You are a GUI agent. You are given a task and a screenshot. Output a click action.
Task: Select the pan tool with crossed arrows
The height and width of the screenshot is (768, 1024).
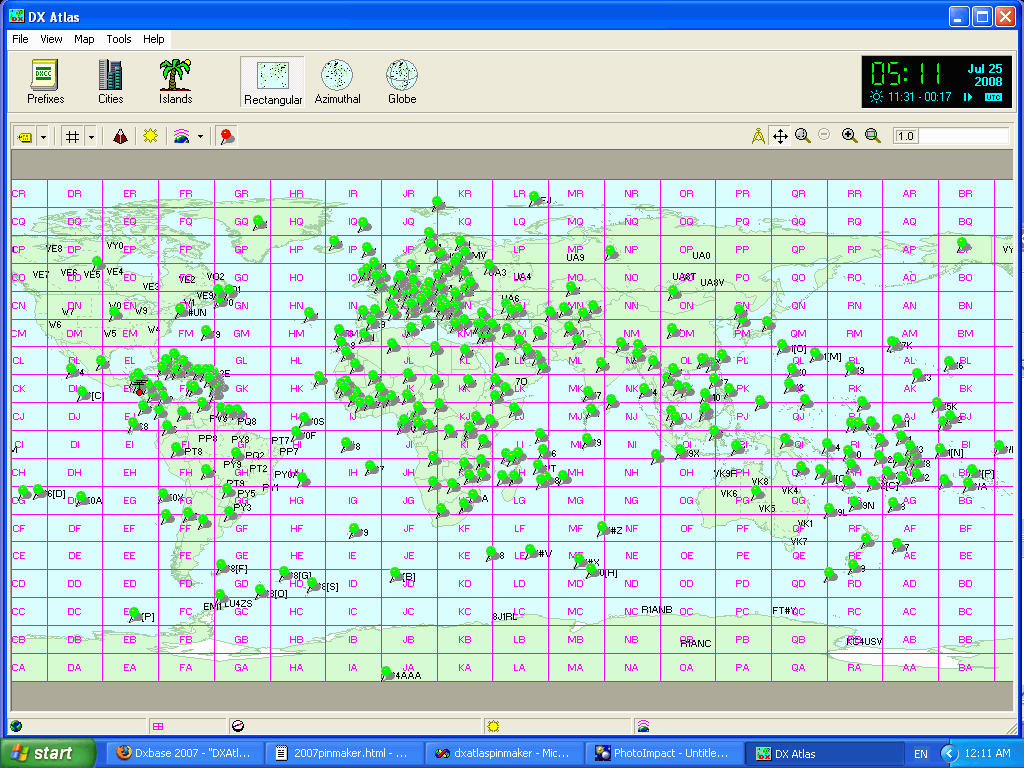[x=778, y=135]
